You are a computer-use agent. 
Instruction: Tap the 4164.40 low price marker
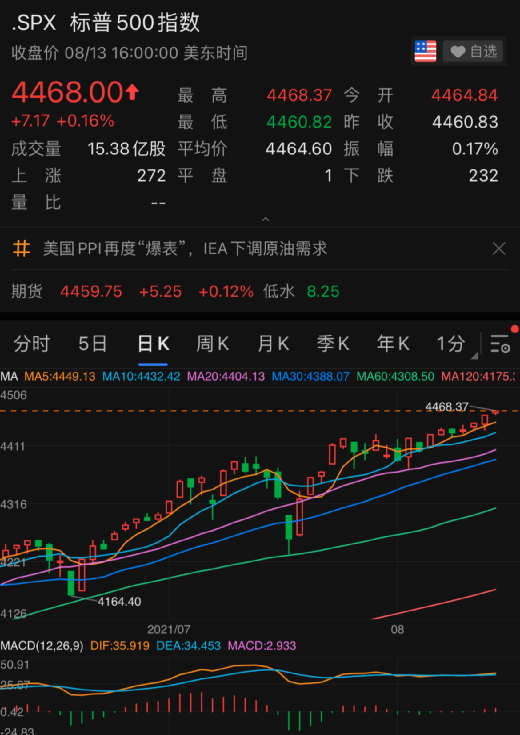click(x=119, y=601)
